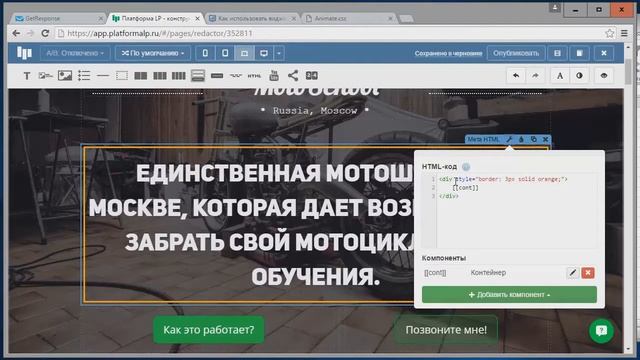Click the '[[cont]]' component tag text
This screenshot has height=360, width=640.
(435, 273)
